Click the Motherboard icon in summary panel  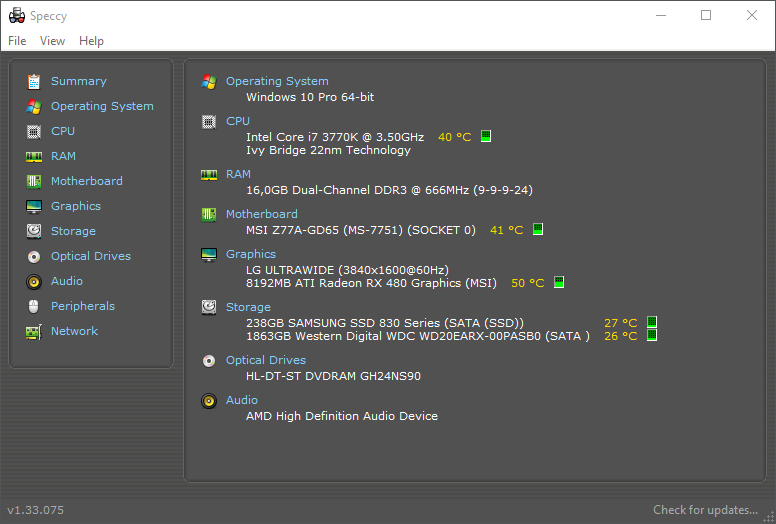click(x=209, y=215)
